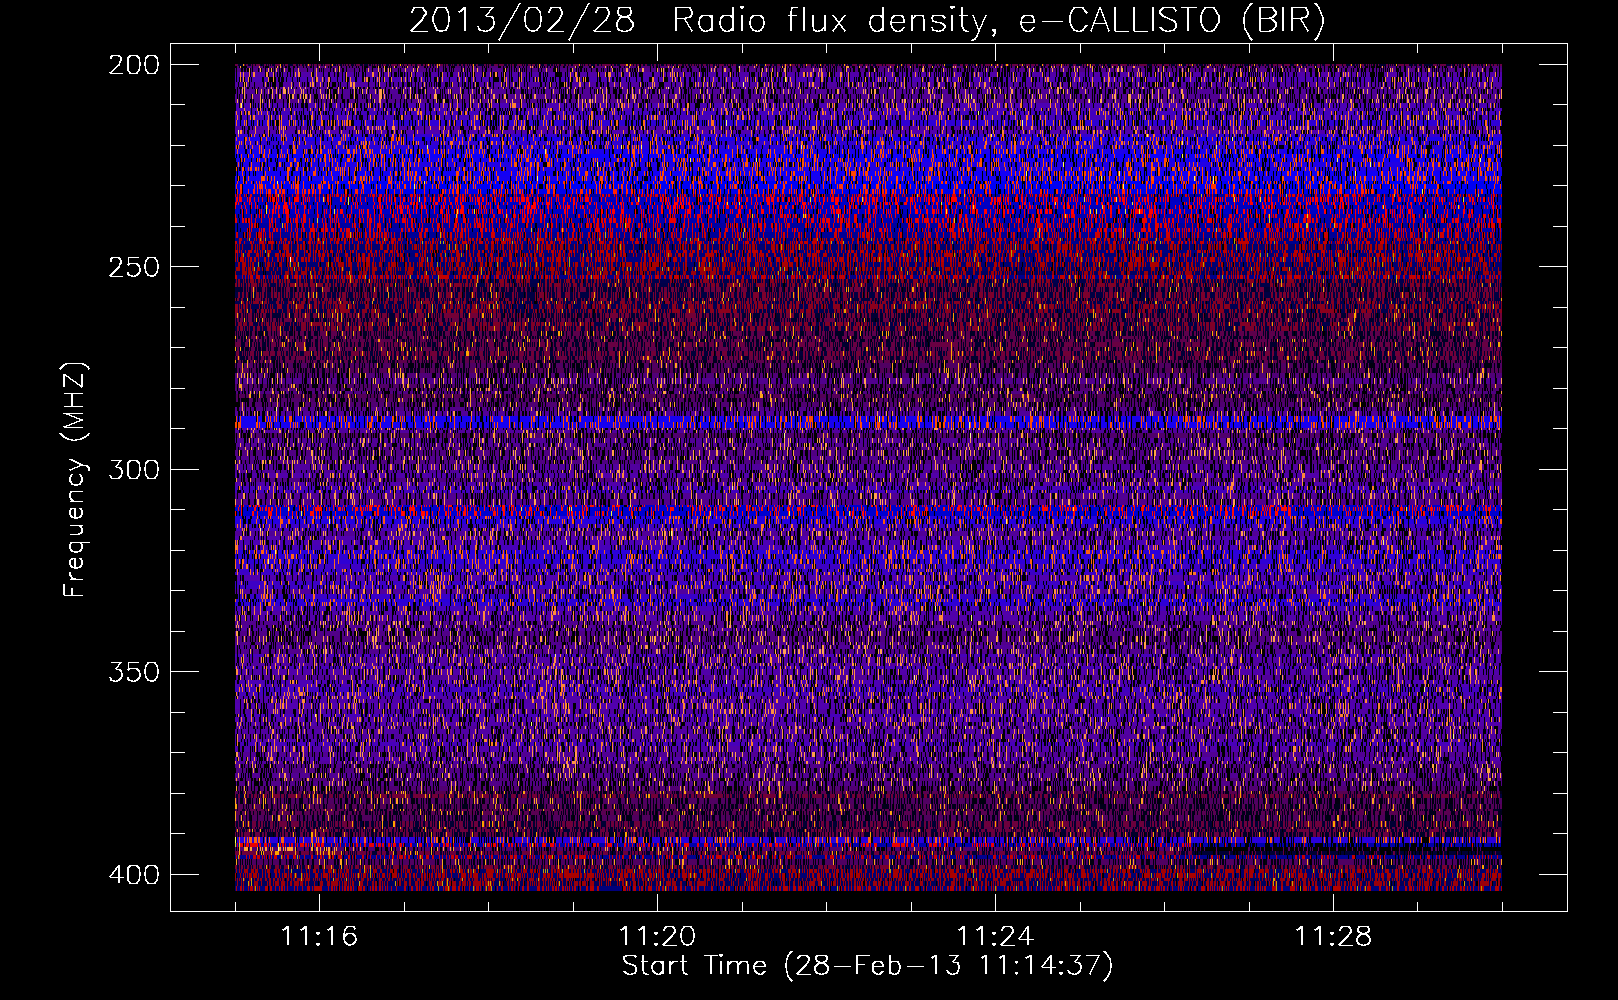Click the 350 frequency tick label

click(133, 671)
